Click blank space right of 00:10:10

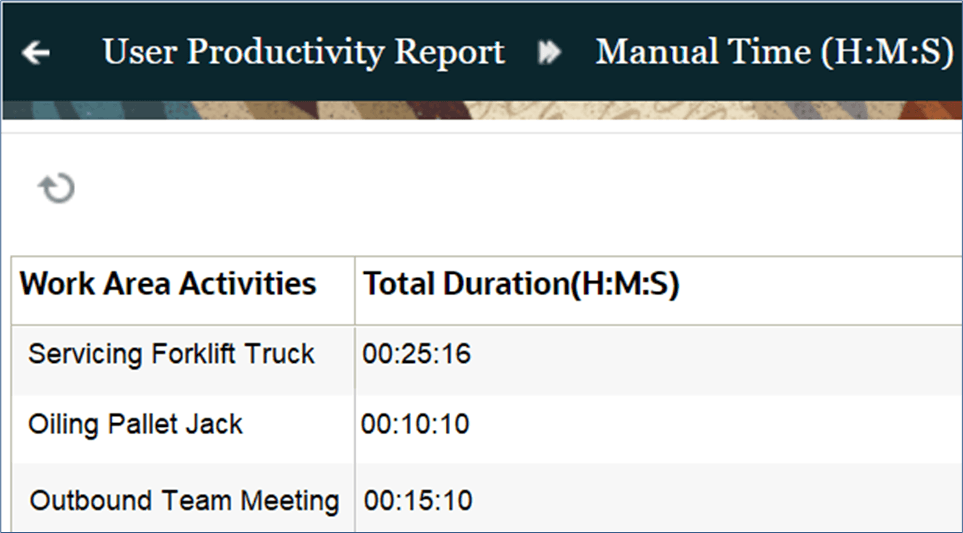(700, 425)
